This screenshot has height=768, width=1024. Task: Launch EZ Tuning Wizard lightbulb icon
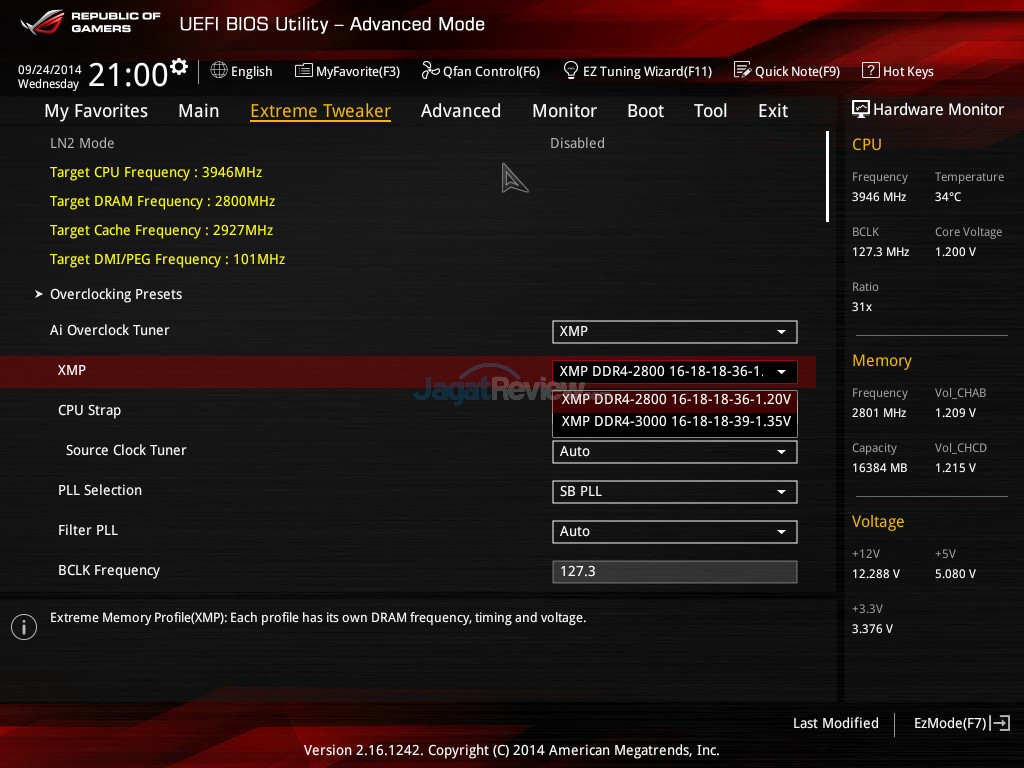pyautogui.click(x=571, y=71)
